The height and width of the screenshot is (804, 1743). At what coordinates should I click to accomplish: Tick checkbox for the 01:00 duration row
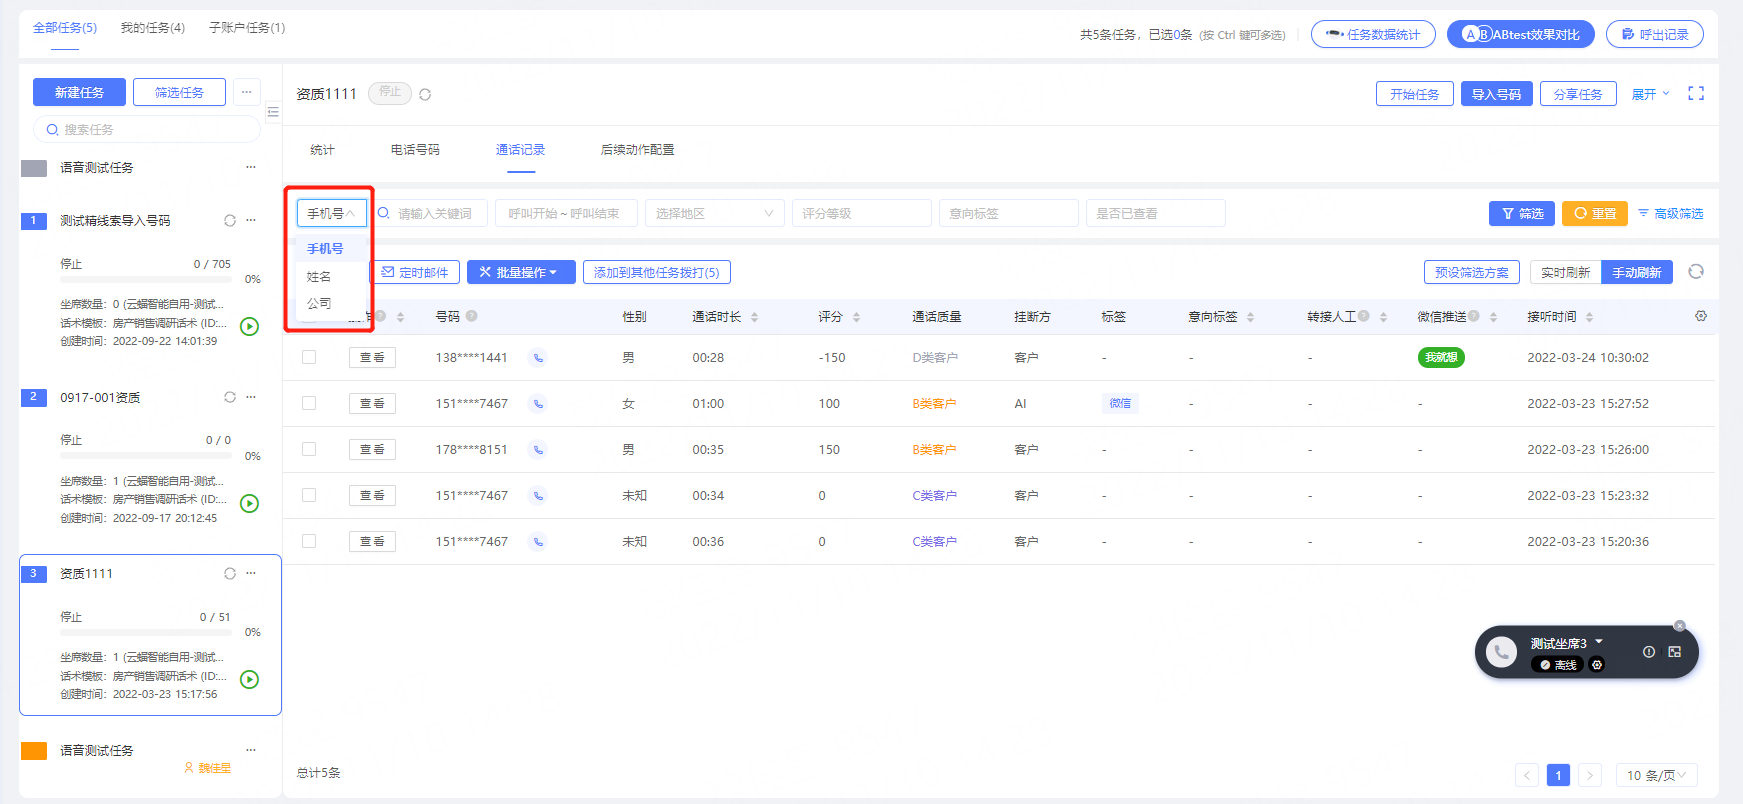(309, 403)
